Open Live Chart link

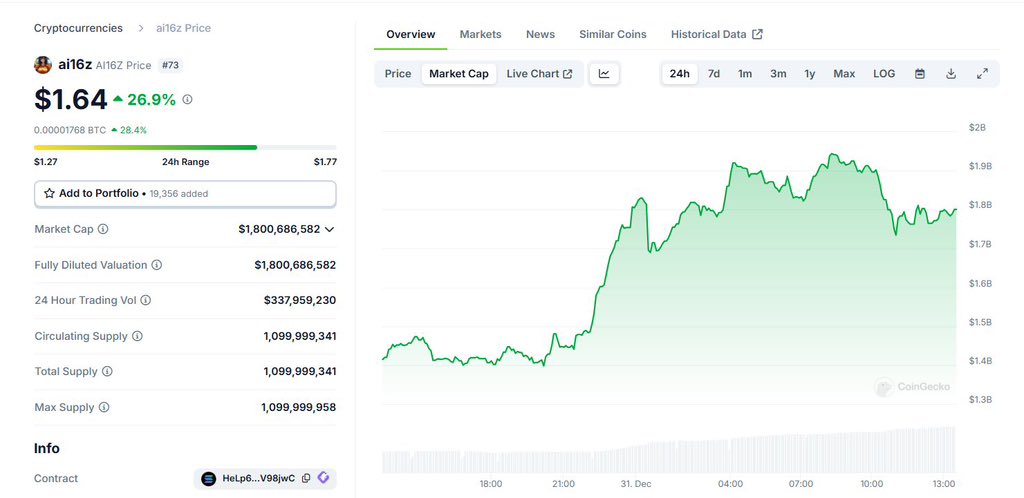[x=539, y=74]
